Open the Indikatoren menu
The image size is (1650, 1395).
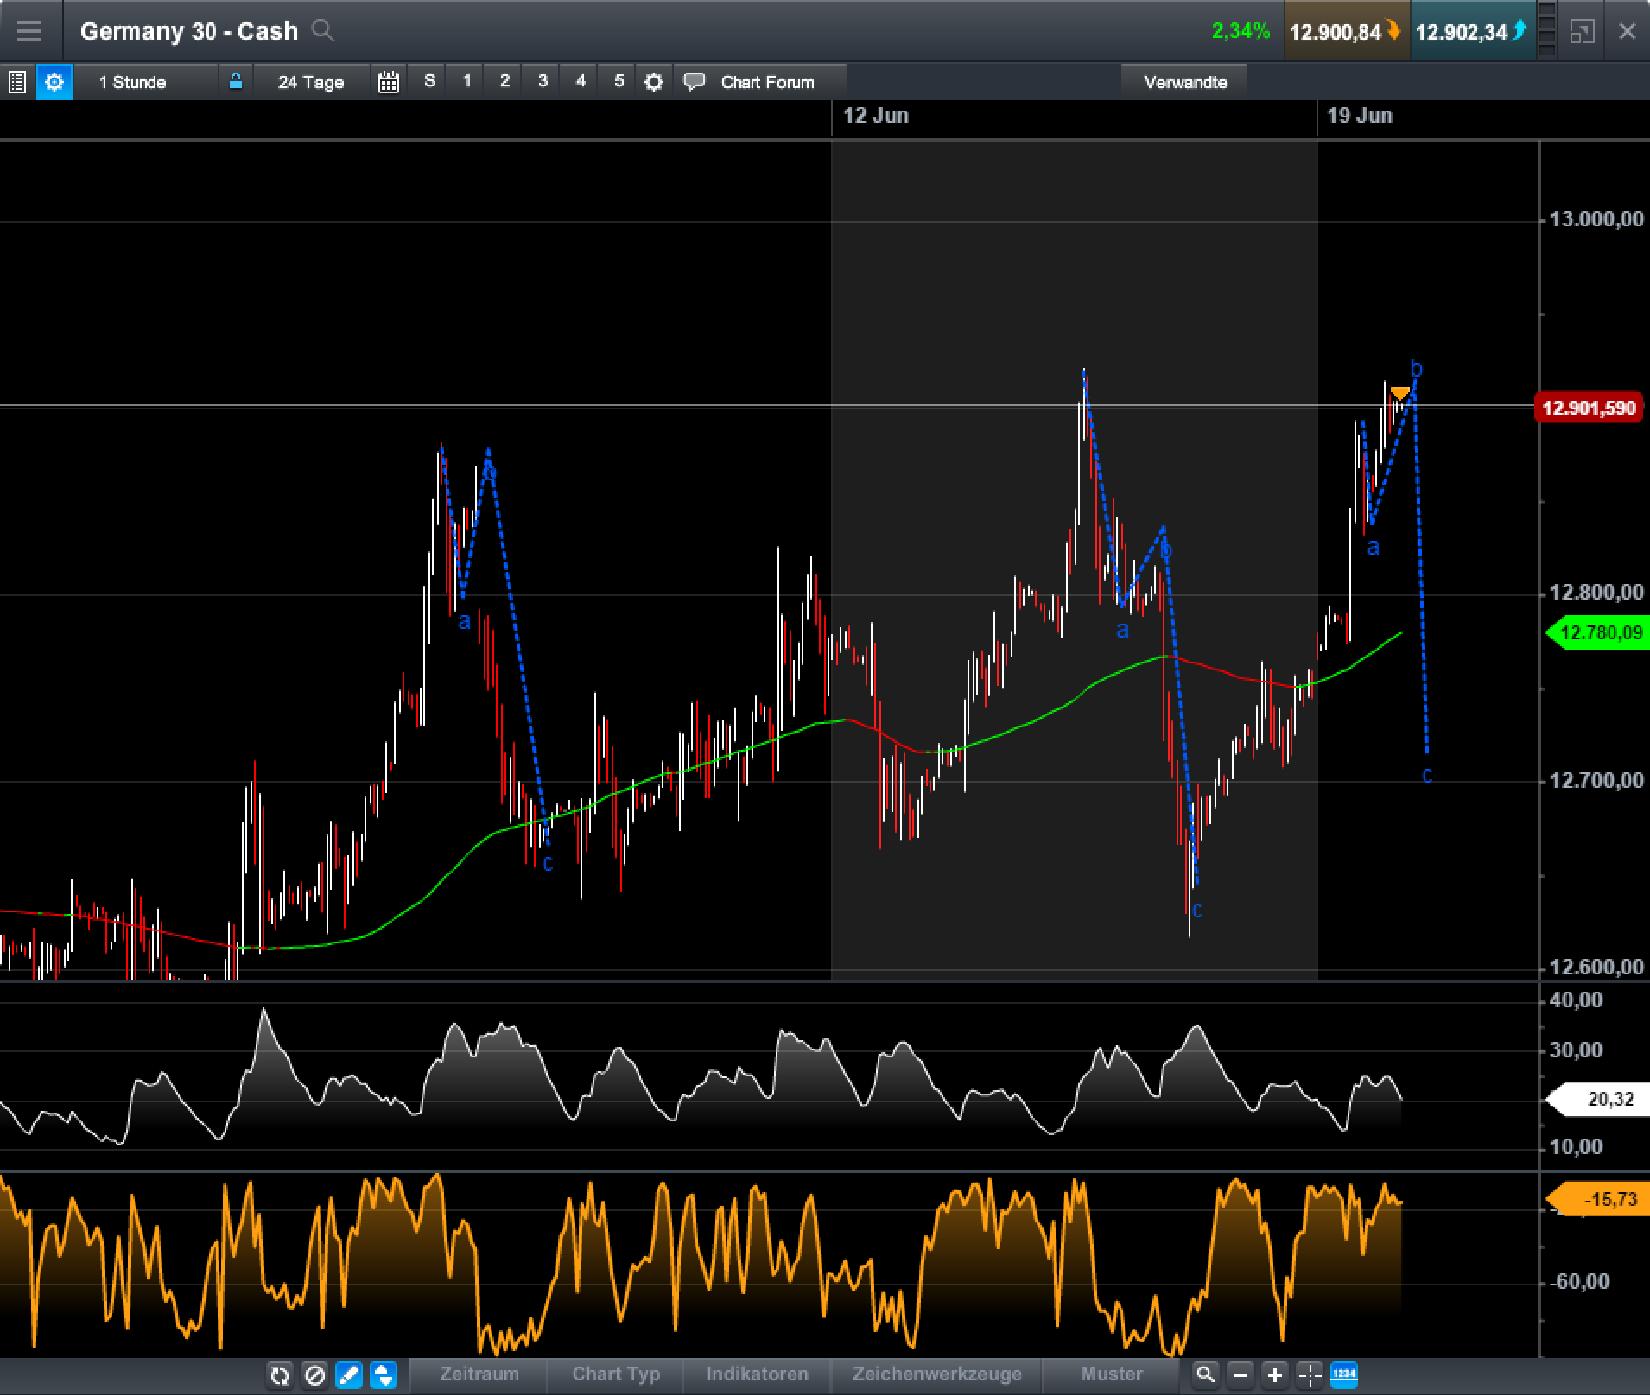758,1374
